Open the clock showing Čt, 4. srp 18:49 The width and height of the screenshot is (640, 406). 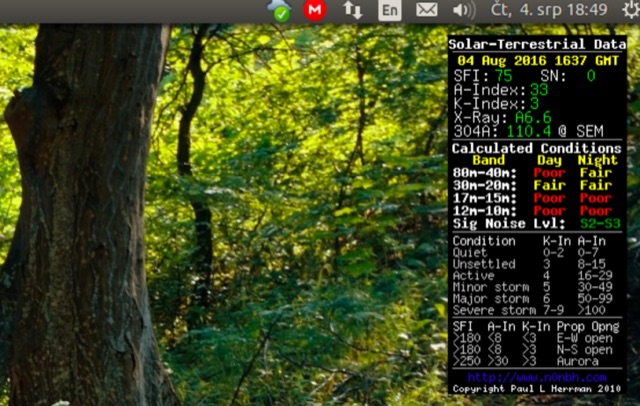(x=549, y=10)
